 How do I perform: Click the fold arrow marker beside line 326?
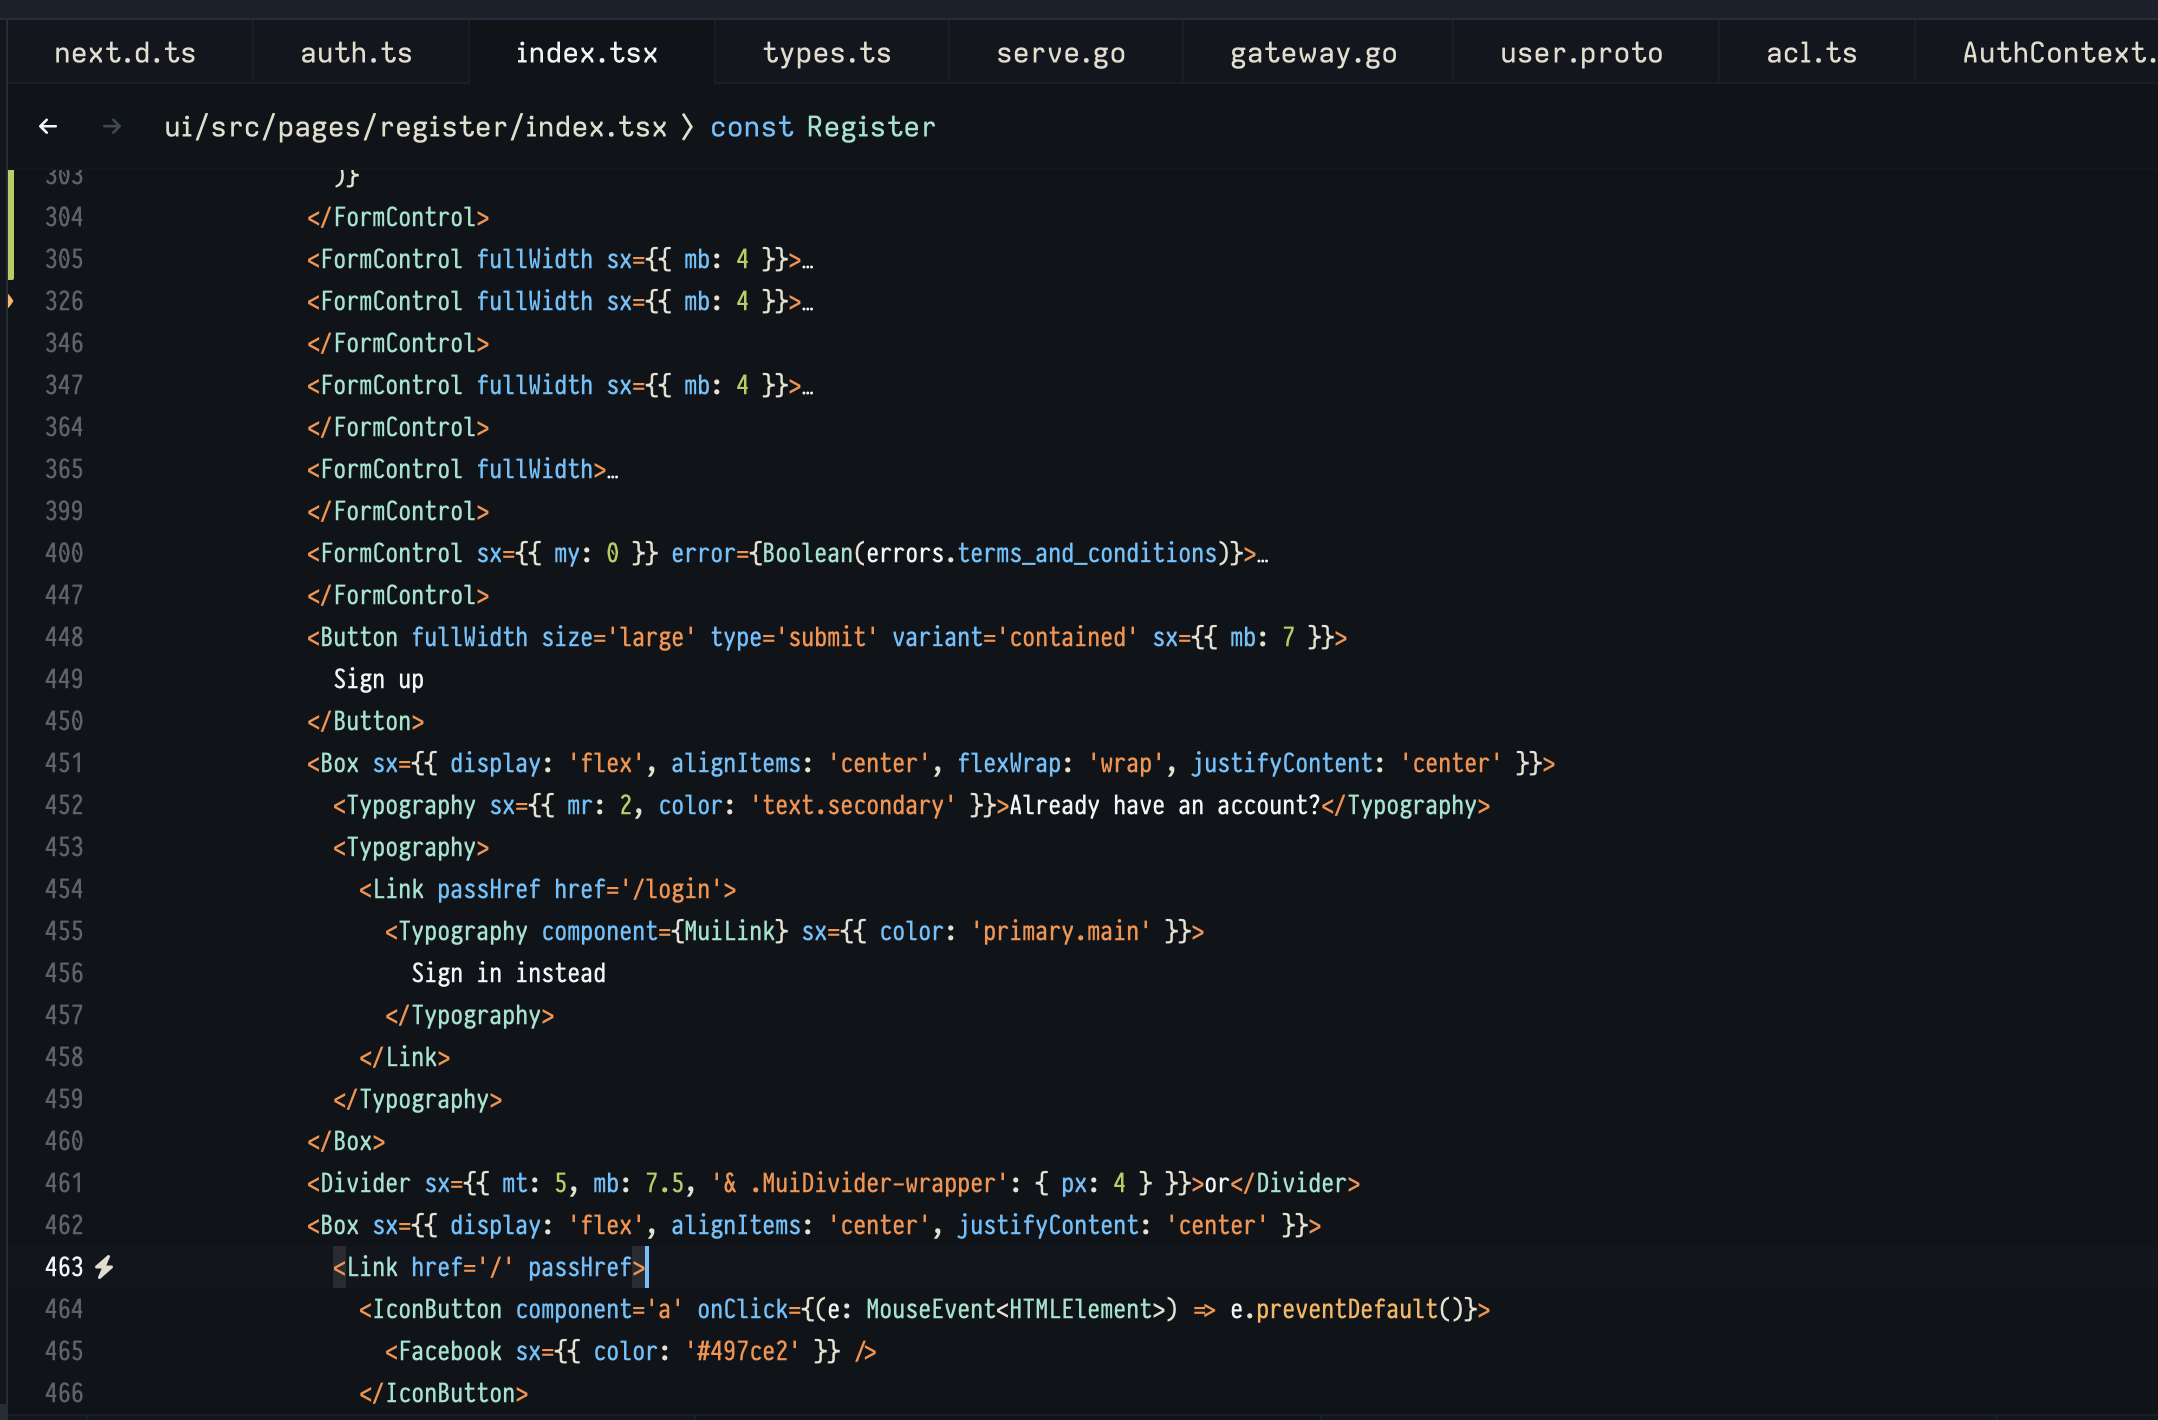tap(11, 301)
